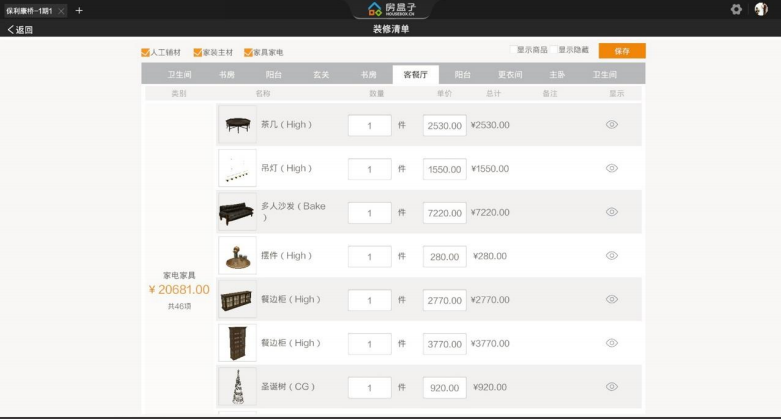Hide the 多人沙发 (Bake) item
Image resolution: width=781 pixels, height=419 pixels.
(x=612, y=212)
